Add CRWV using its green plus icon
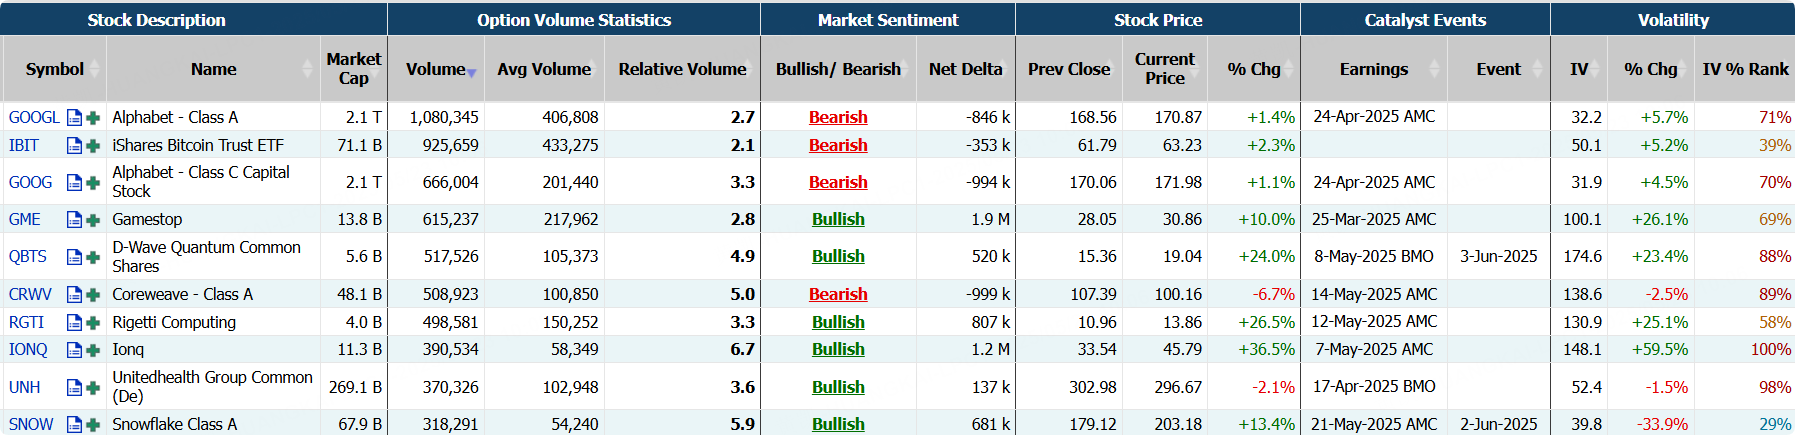Screen dimensions: 1795x435 93,295
